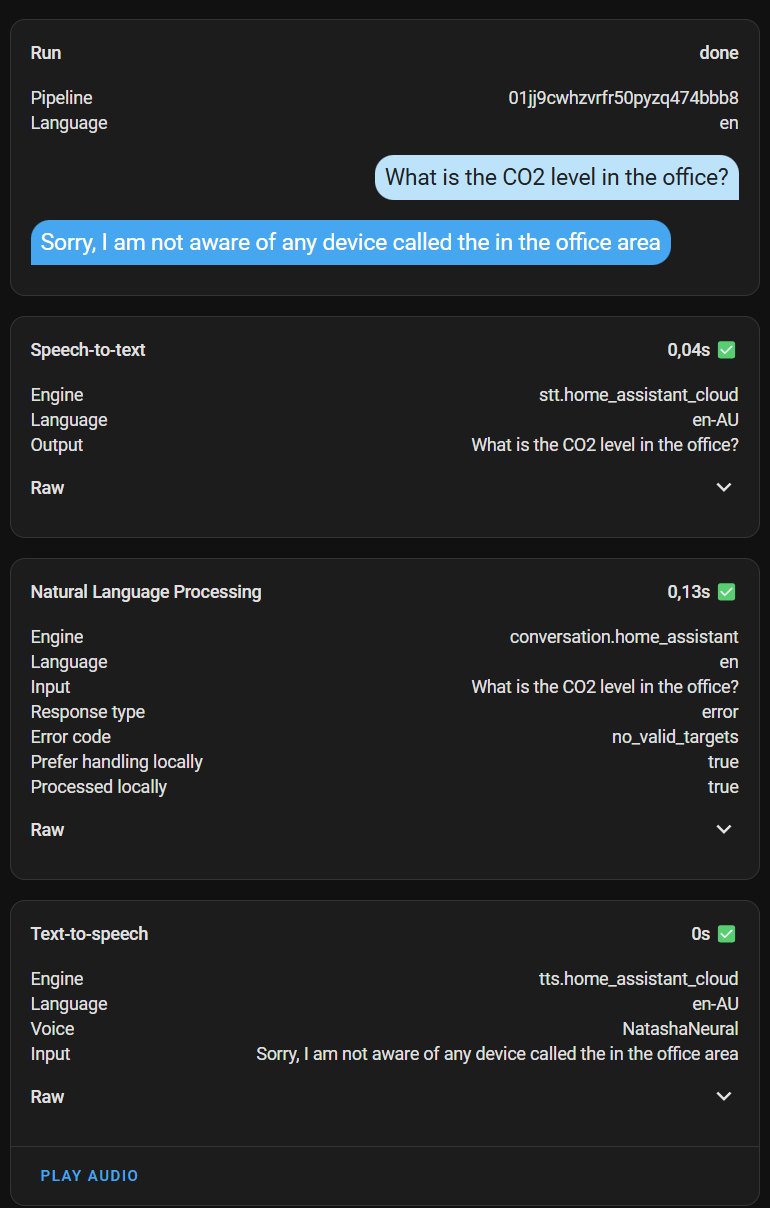
Task: Click the green checkmark in Text-to-speech card
Action: click(x=727, y=934)
